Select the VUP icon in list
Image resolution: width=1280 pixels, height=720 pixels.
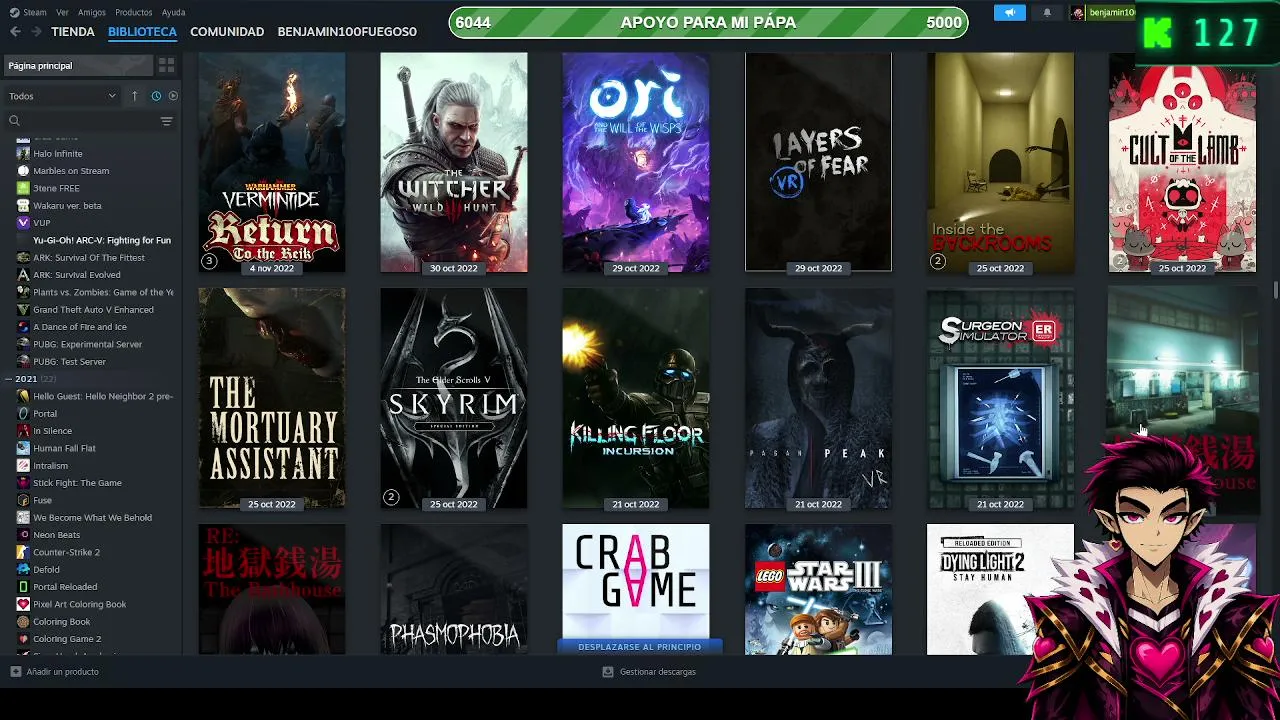tap(24, 223)
